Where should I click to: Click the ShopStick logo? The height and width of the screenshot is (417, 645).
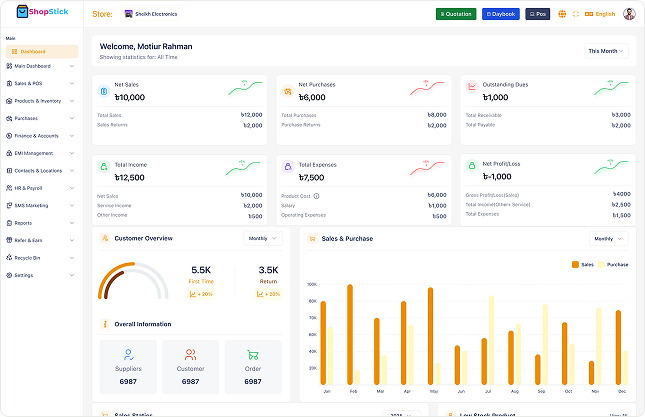pos(42,12)
